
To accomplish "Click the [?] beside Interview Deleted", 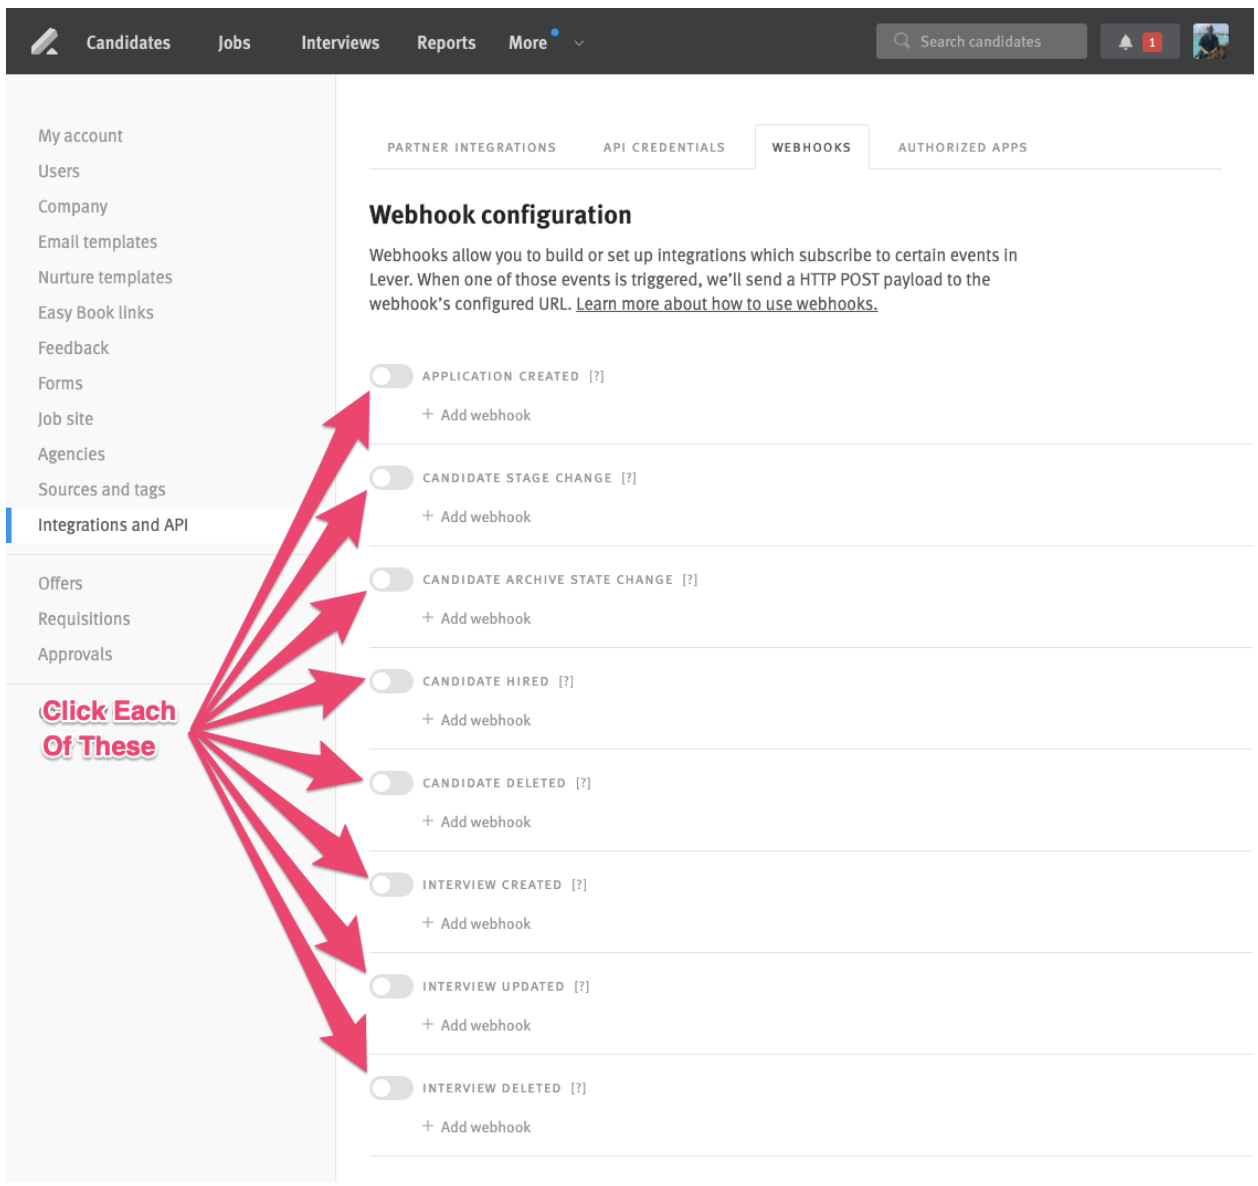I will (x=579, y=1088).
